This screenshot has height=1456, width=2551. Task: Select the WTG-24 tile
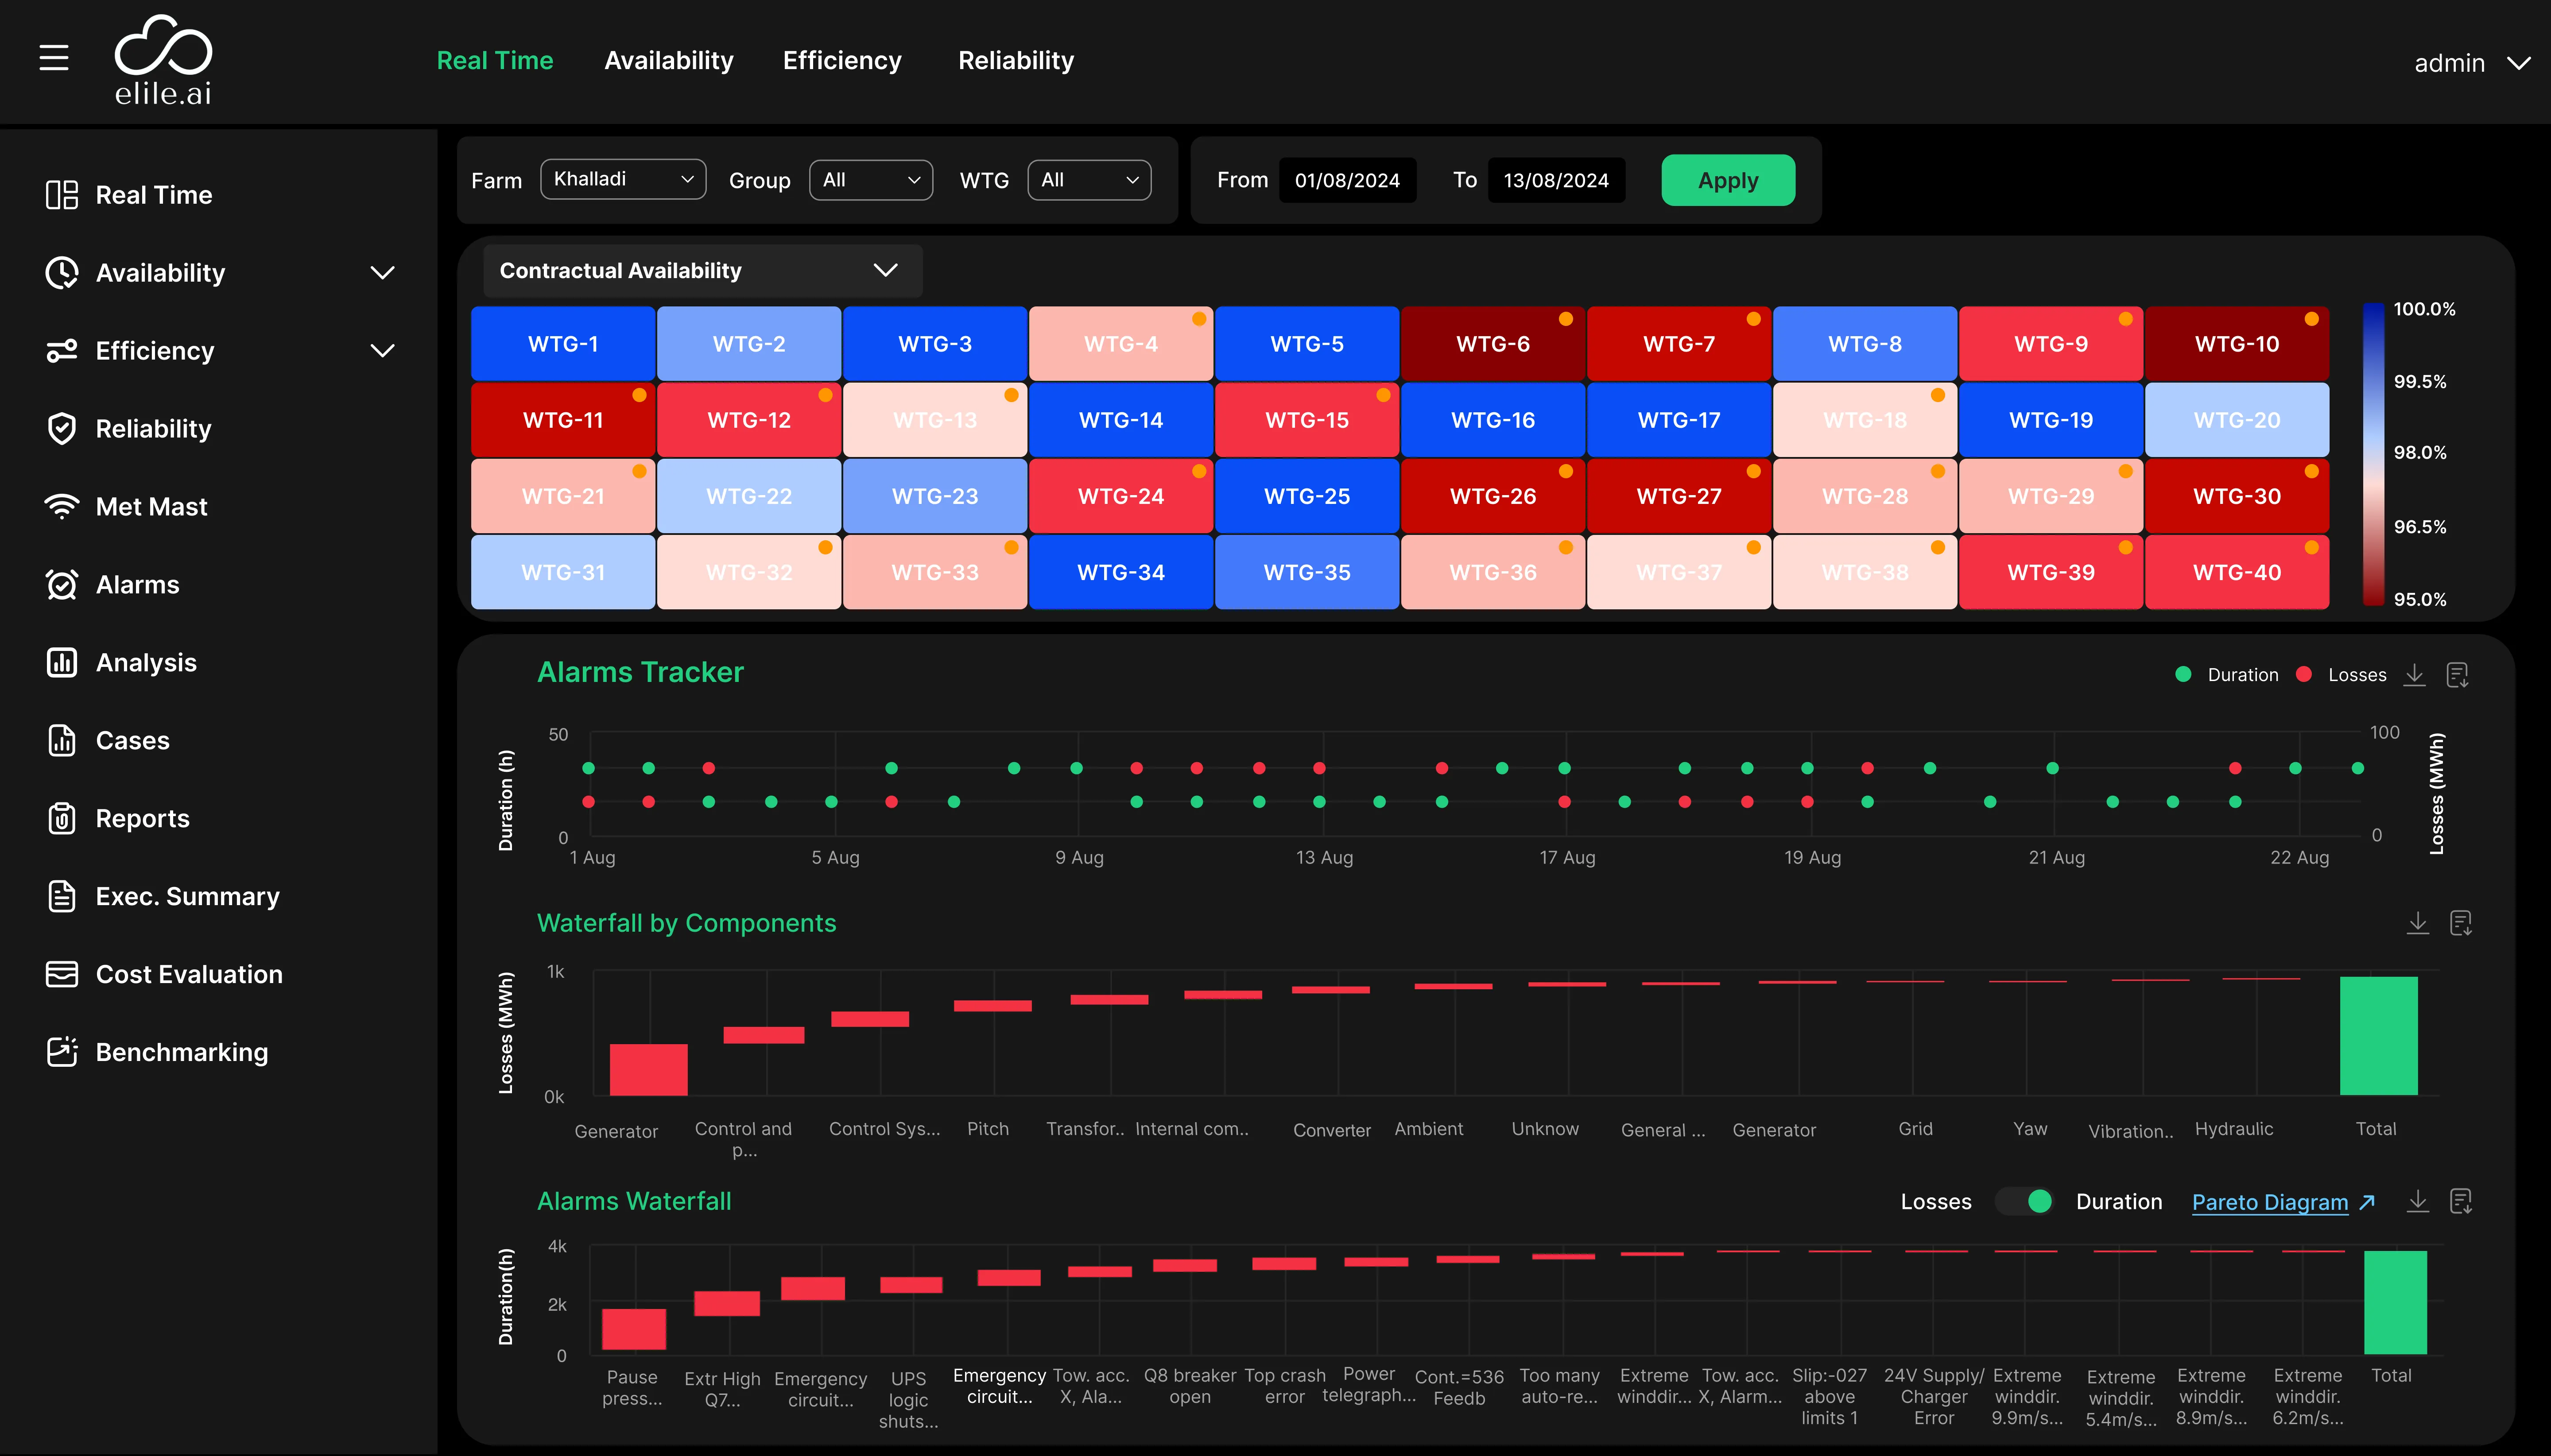point(1121,496)
